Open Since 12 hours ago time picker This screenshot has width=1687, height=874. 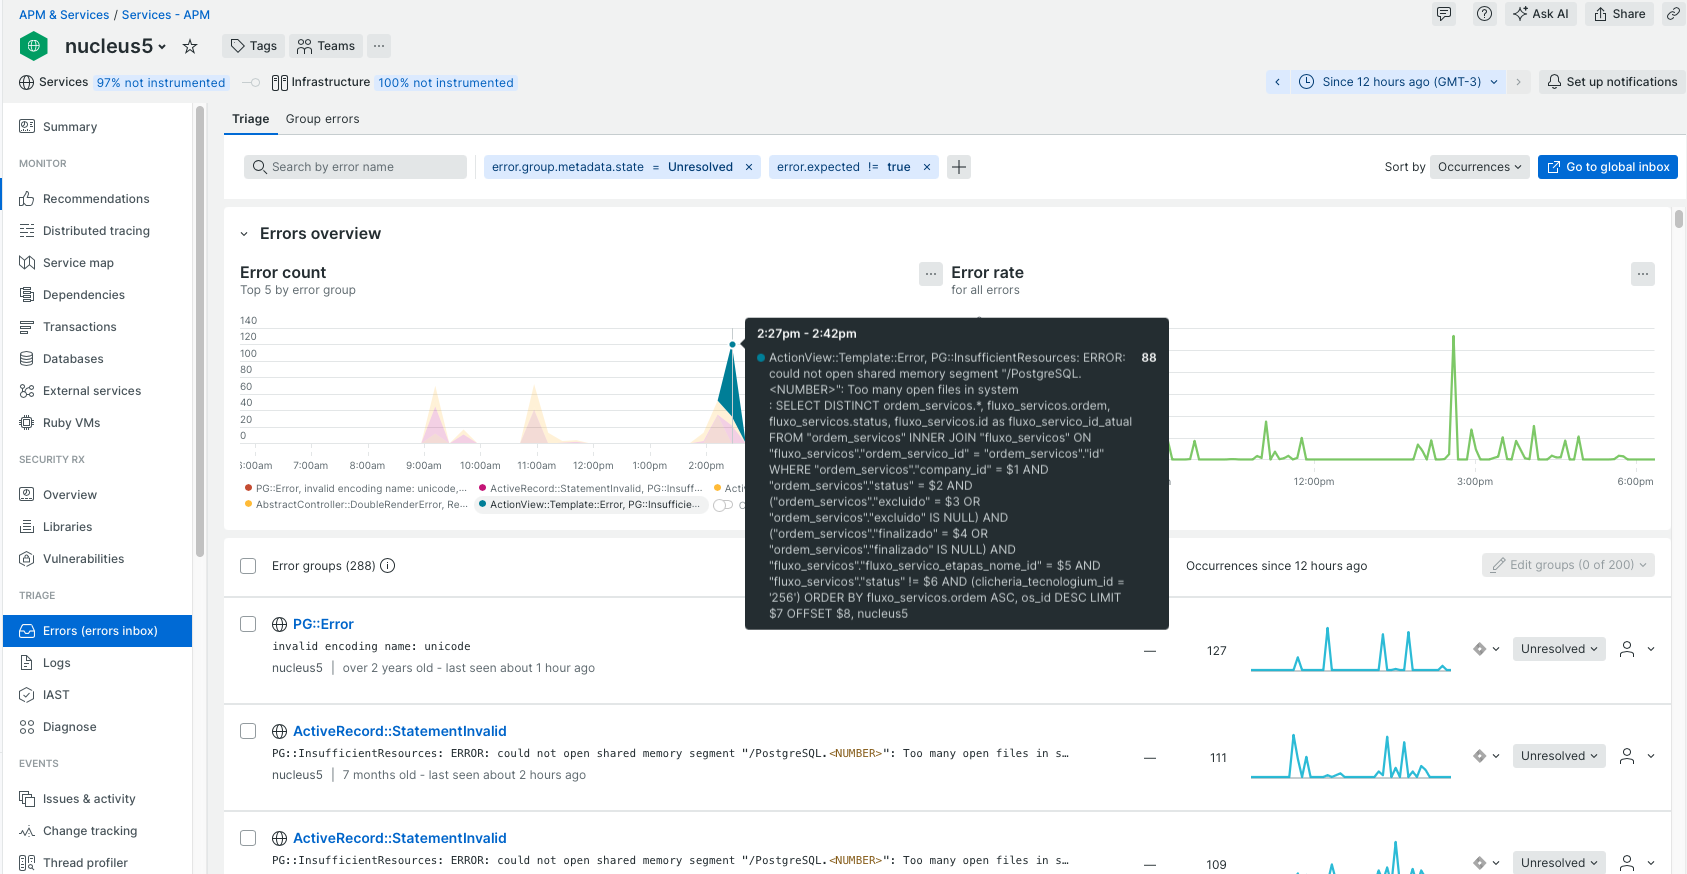(1398, 82)
